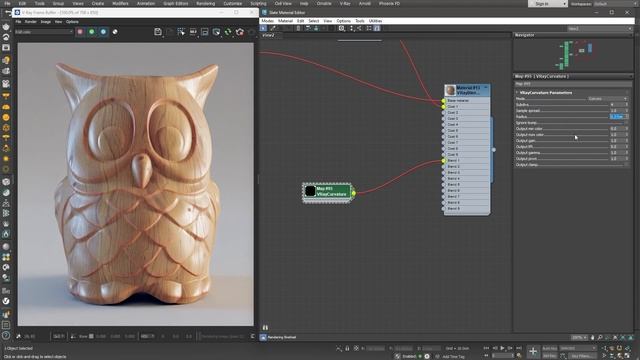Click the teapot render icon in frame buffer

click(x=240, y=32)
